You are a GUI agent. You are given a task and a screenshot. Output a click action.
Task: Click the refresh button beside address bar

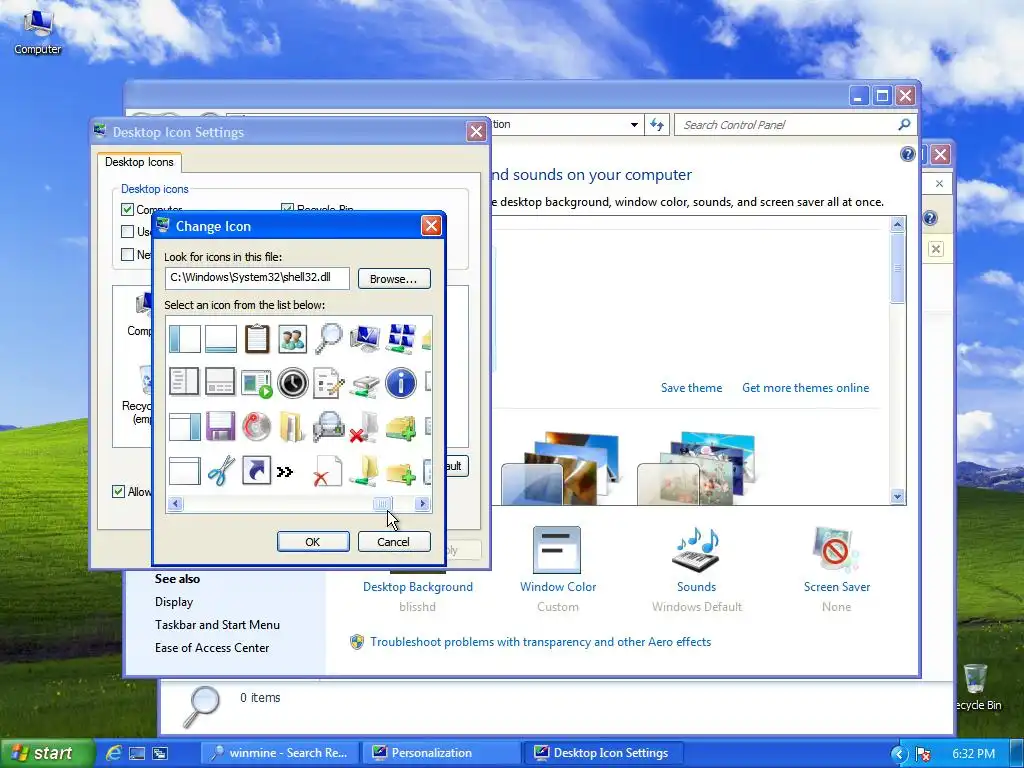pyautogui.click(x=657, y=124)
